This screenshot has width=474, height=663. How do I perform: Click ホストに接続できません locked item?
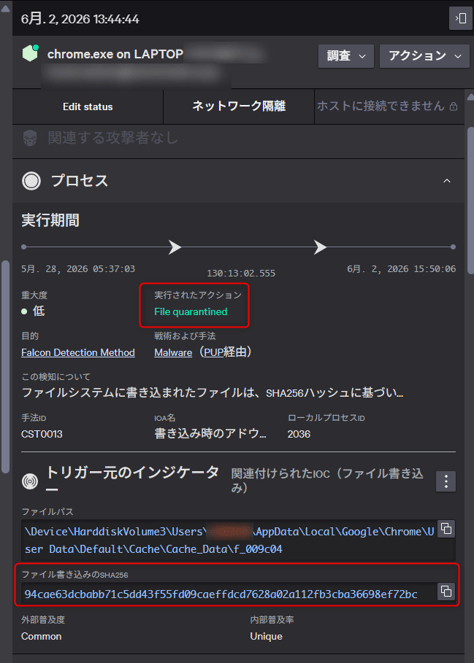[387, 106]
